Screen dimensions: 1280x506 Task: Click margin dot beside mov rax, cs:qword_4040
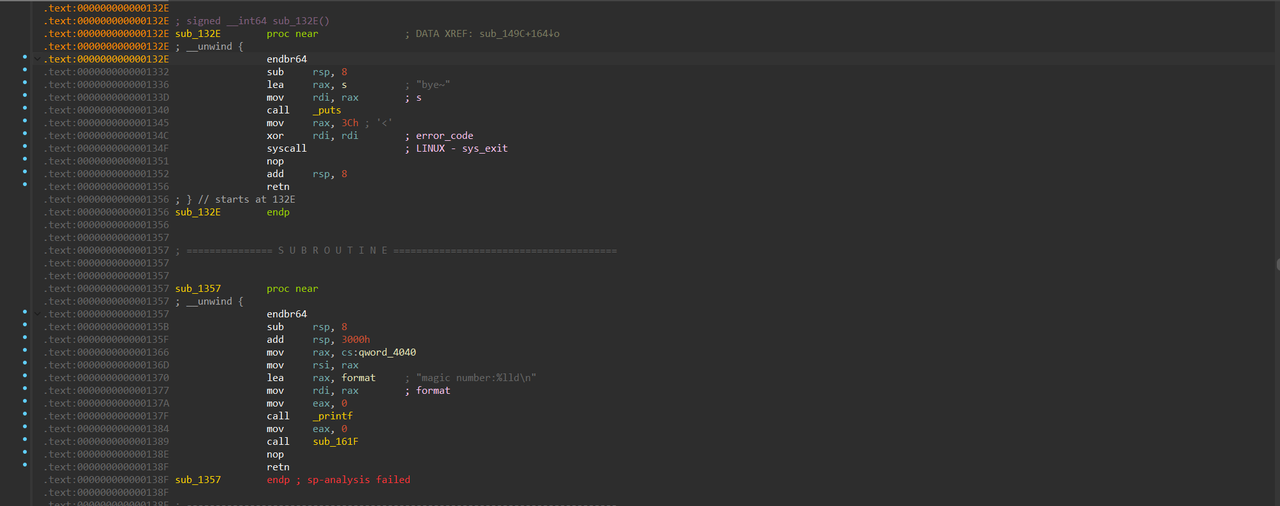point(24,352)
